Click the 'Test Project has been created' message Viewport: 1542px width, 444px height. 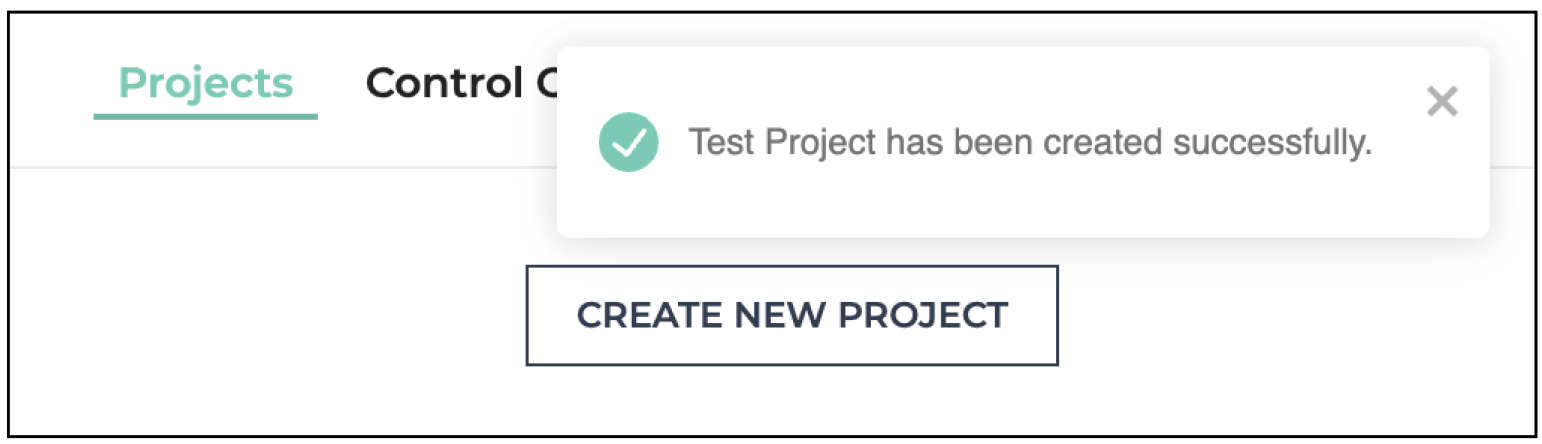click(x=1030, y=143)
